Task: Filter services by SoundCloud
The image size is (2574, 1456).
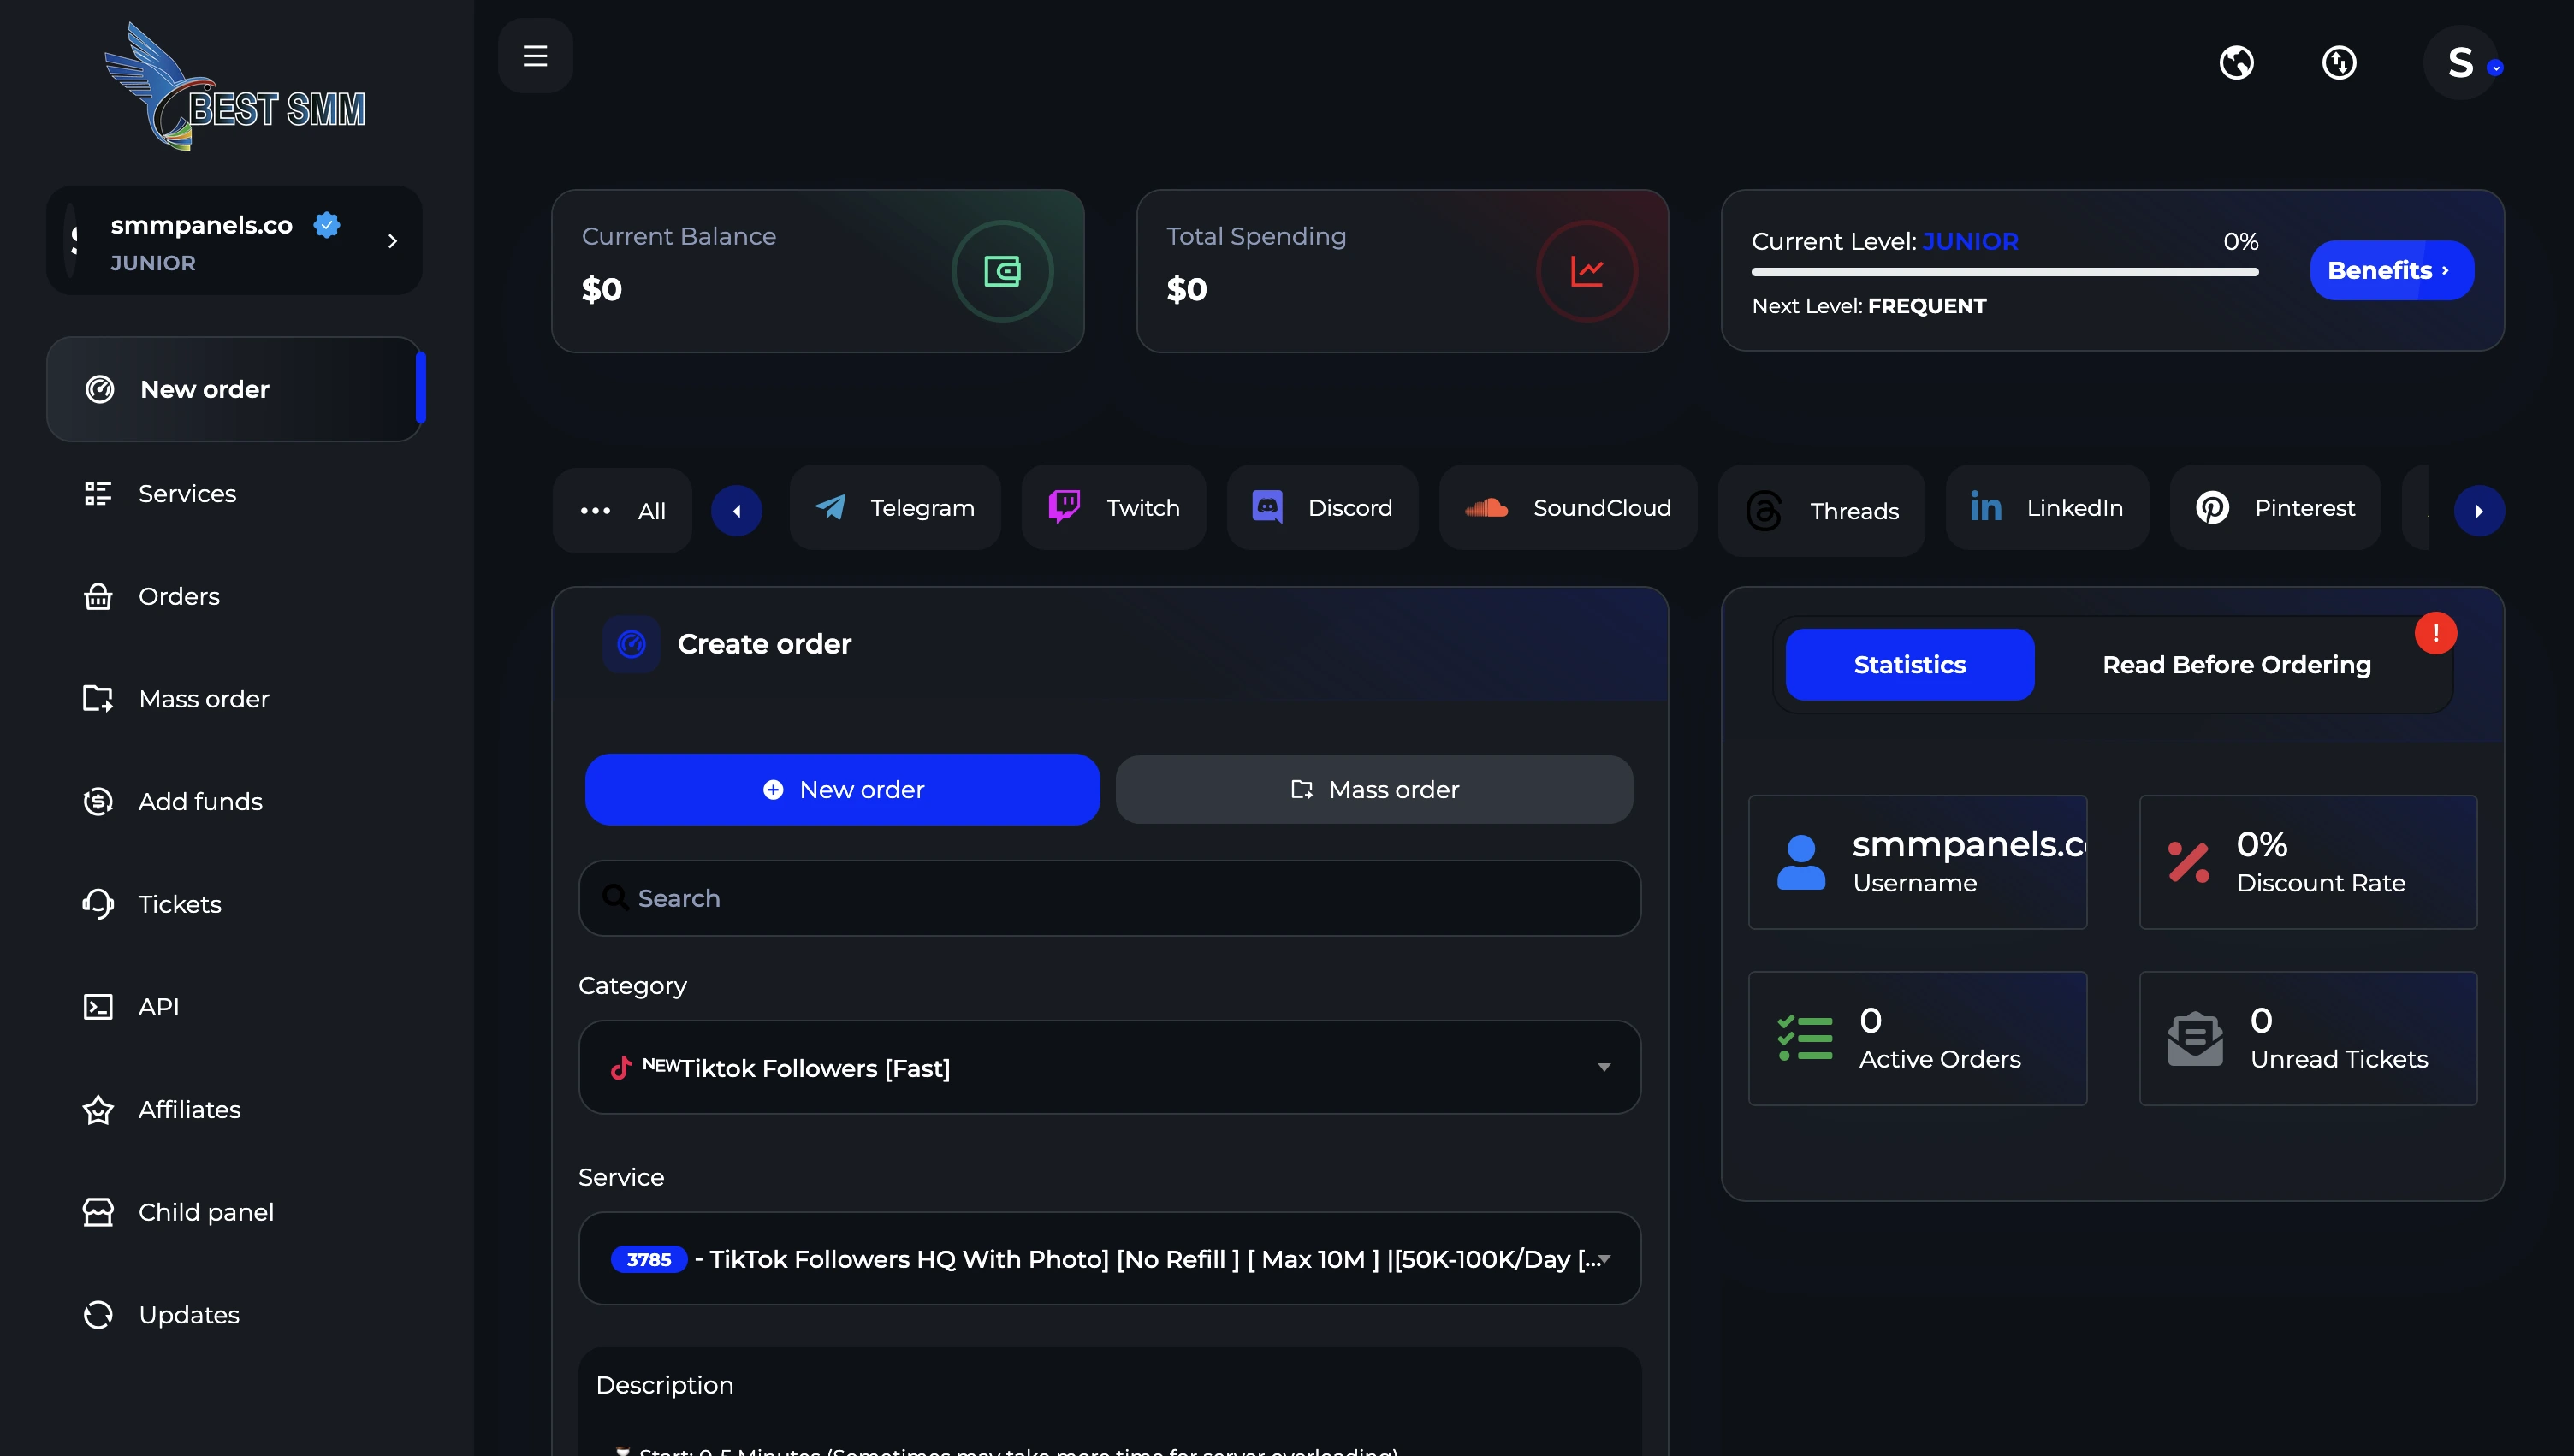Action: tap(1567, 508)
